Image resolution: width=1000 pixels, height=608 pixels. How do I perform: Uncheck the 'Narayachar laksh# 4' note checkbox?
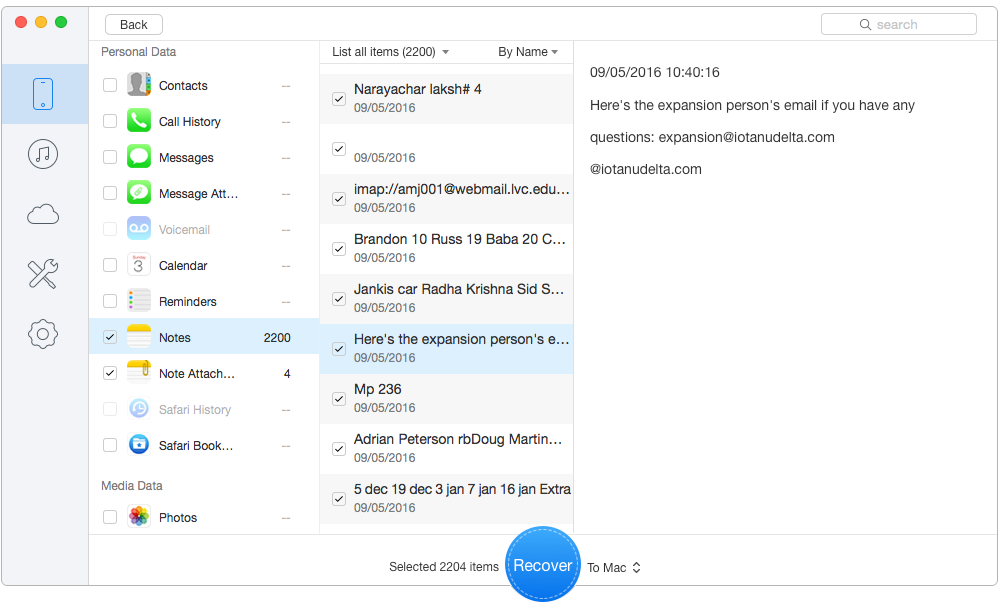point(339,99)
